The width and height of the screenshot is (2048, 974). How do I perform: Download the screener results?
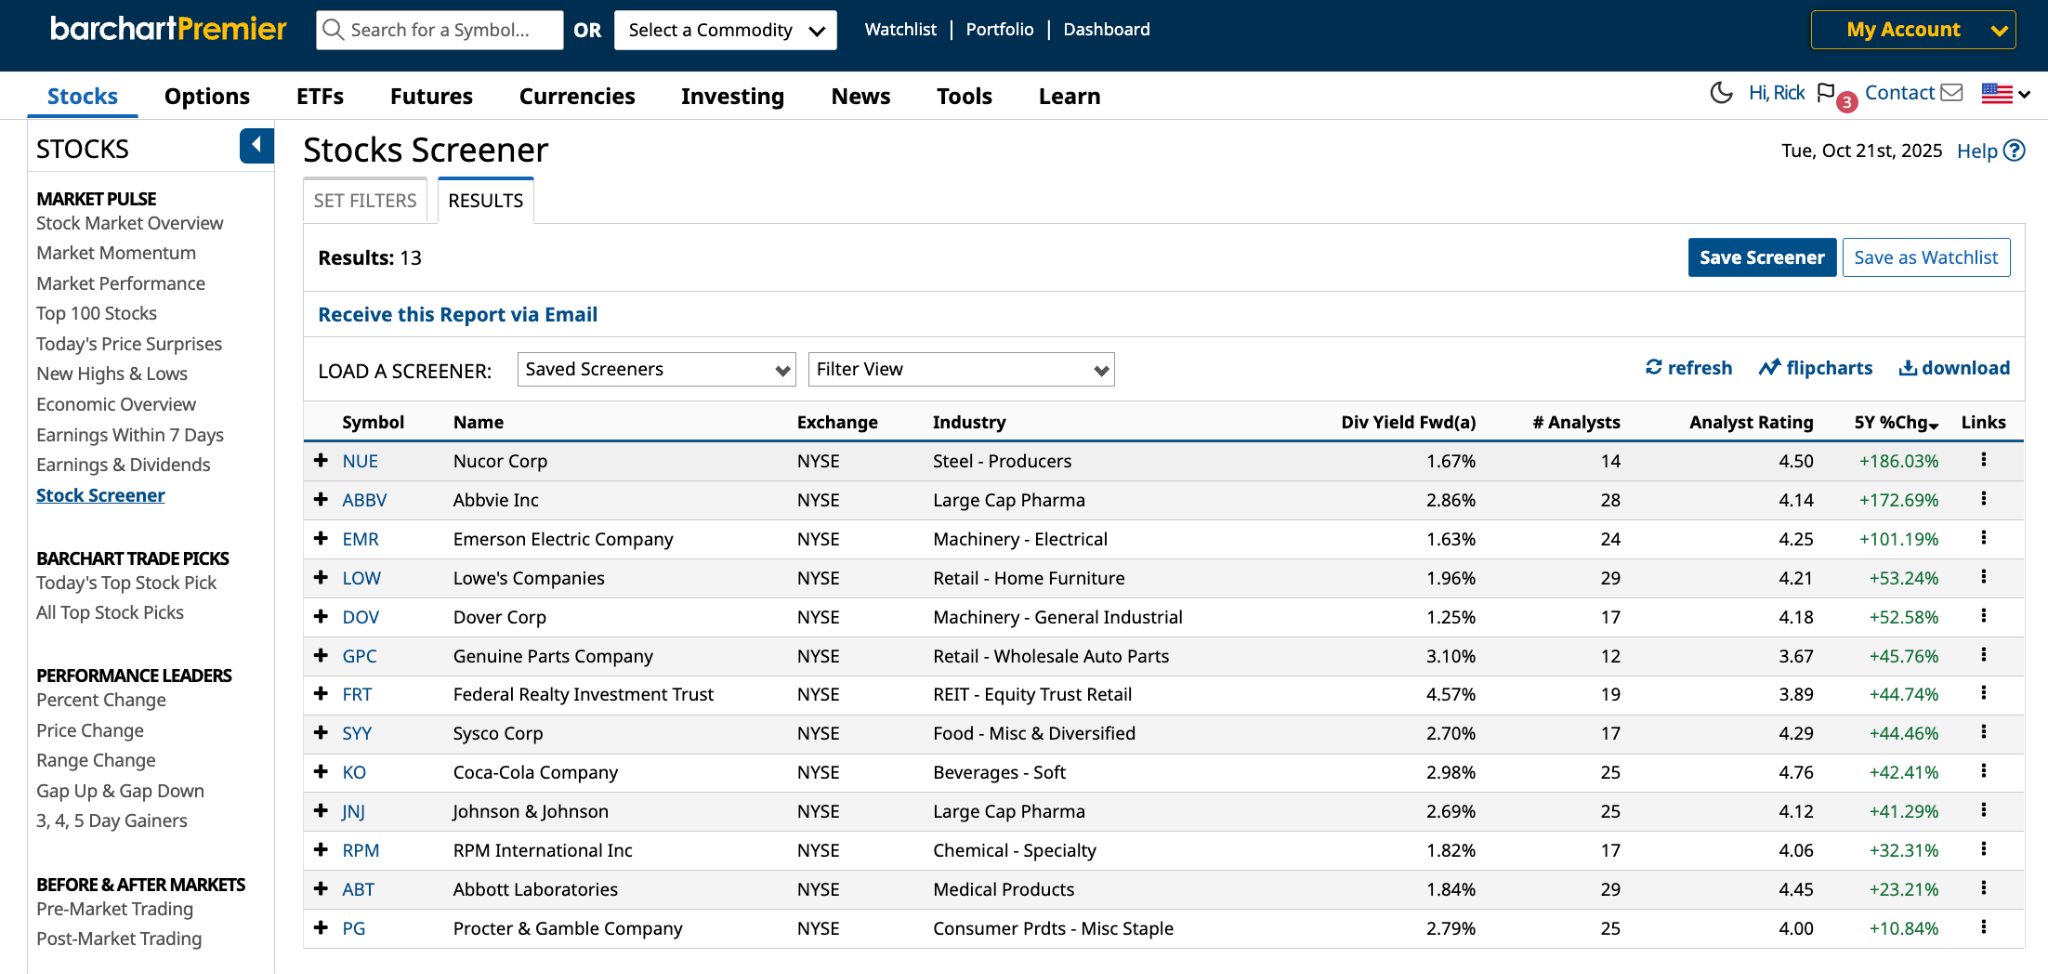coord(1953,368)
